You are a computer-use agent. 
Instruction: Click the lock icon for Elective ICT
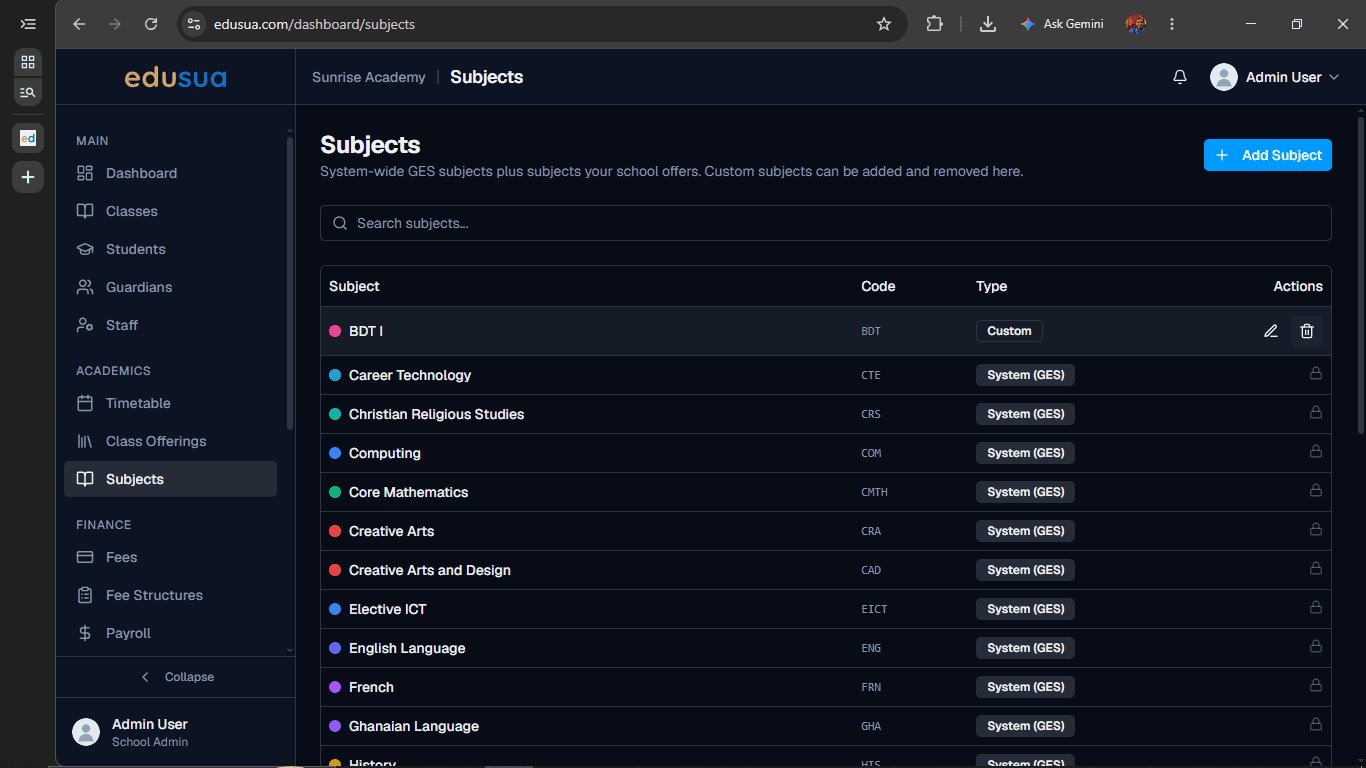point(1316,607)
